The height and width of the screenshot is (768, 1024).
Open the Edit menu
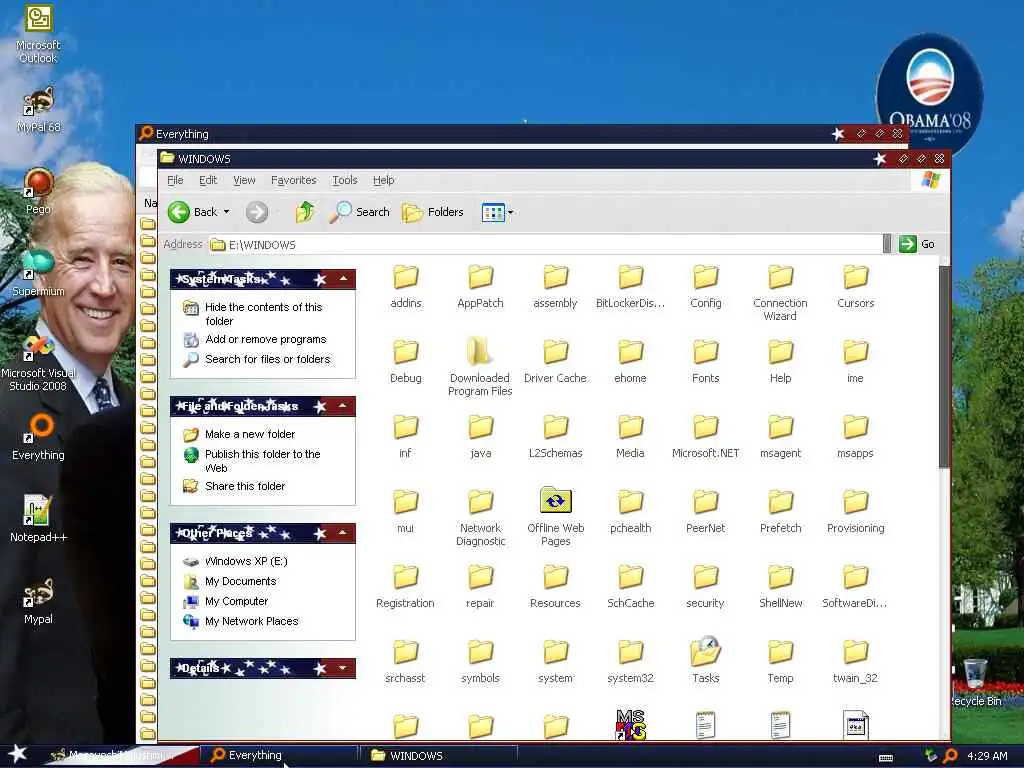coord(208,180)
